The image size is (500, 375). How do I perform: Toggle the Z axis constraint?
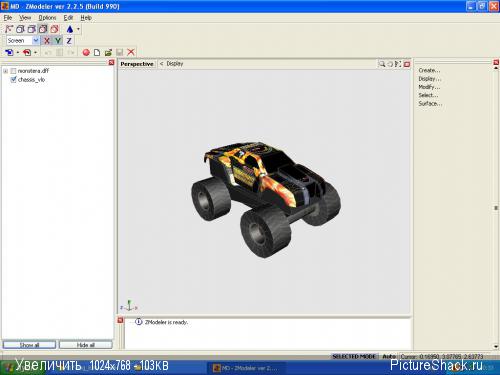69,41
